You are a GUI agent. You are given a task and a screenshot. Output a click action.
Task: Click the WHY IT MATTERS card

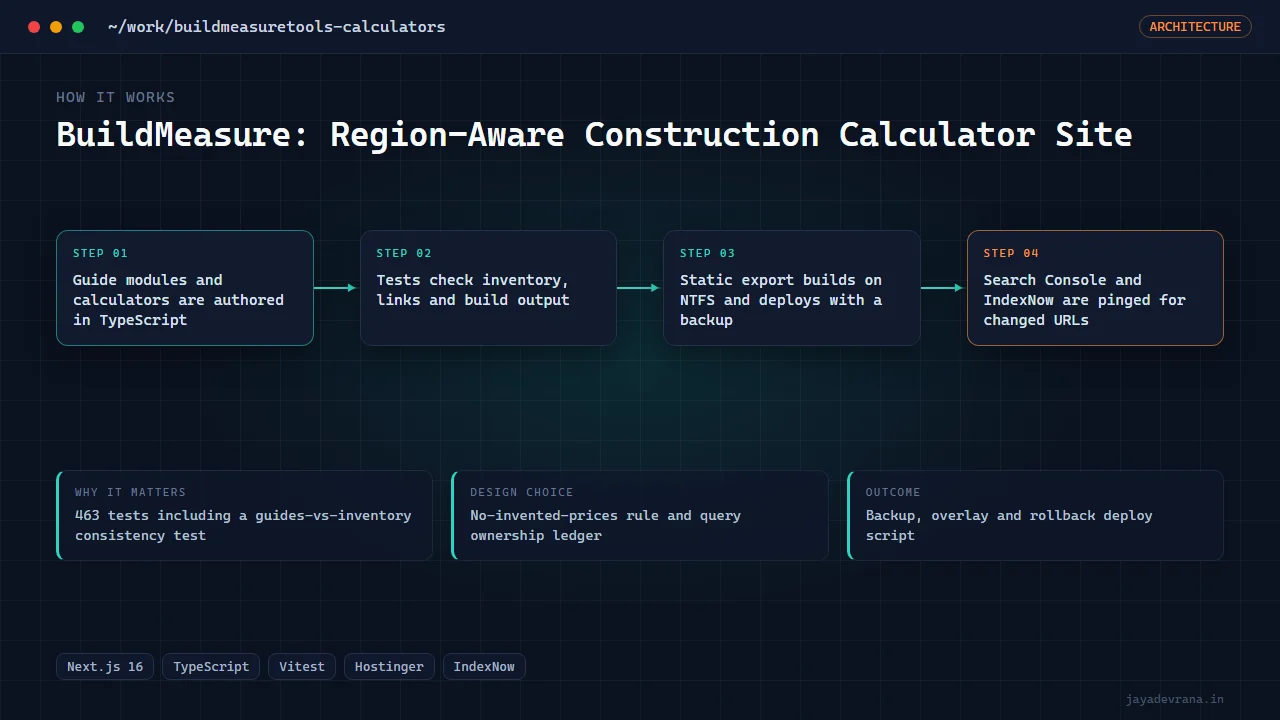[x=244, y=515]
